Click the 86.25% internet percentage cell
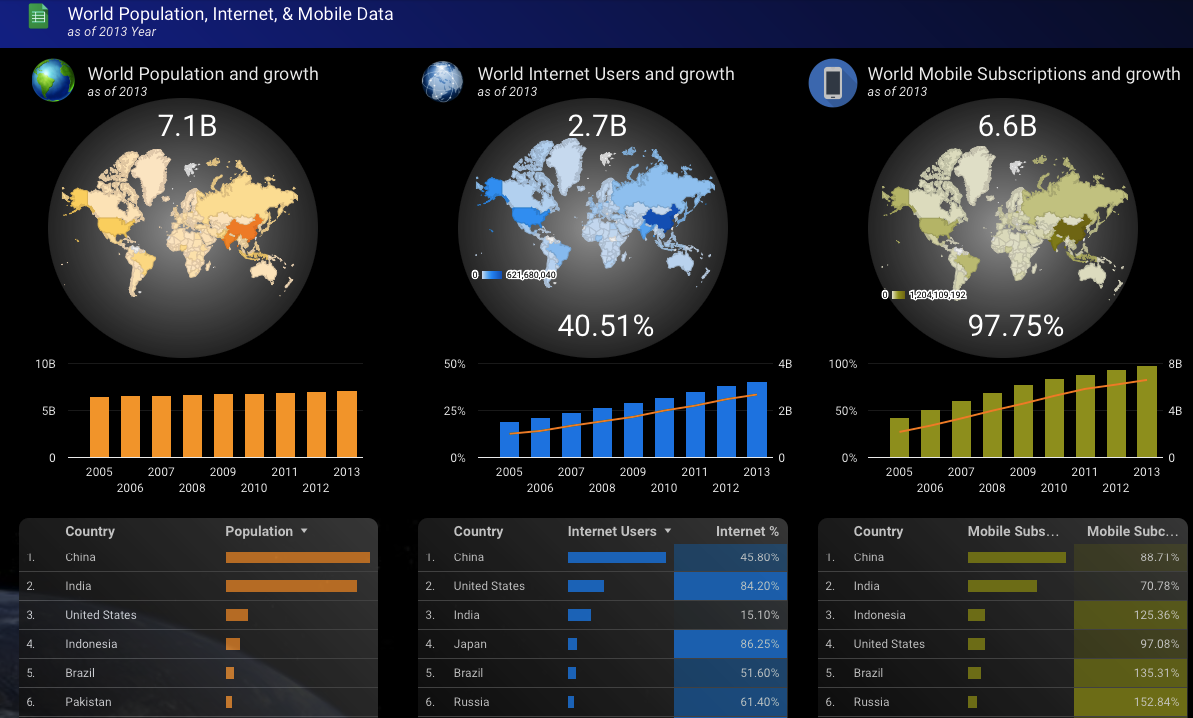 (730, 643)
